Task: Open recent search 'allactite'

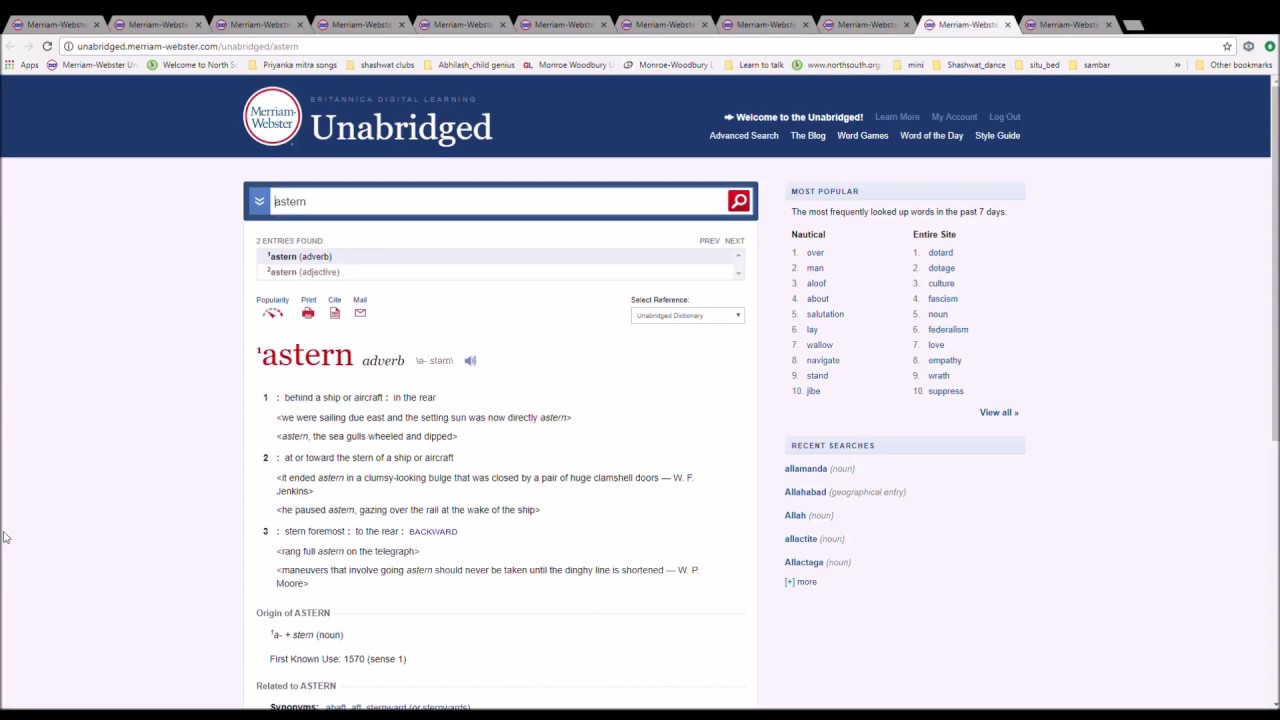Action: [801, 539]
